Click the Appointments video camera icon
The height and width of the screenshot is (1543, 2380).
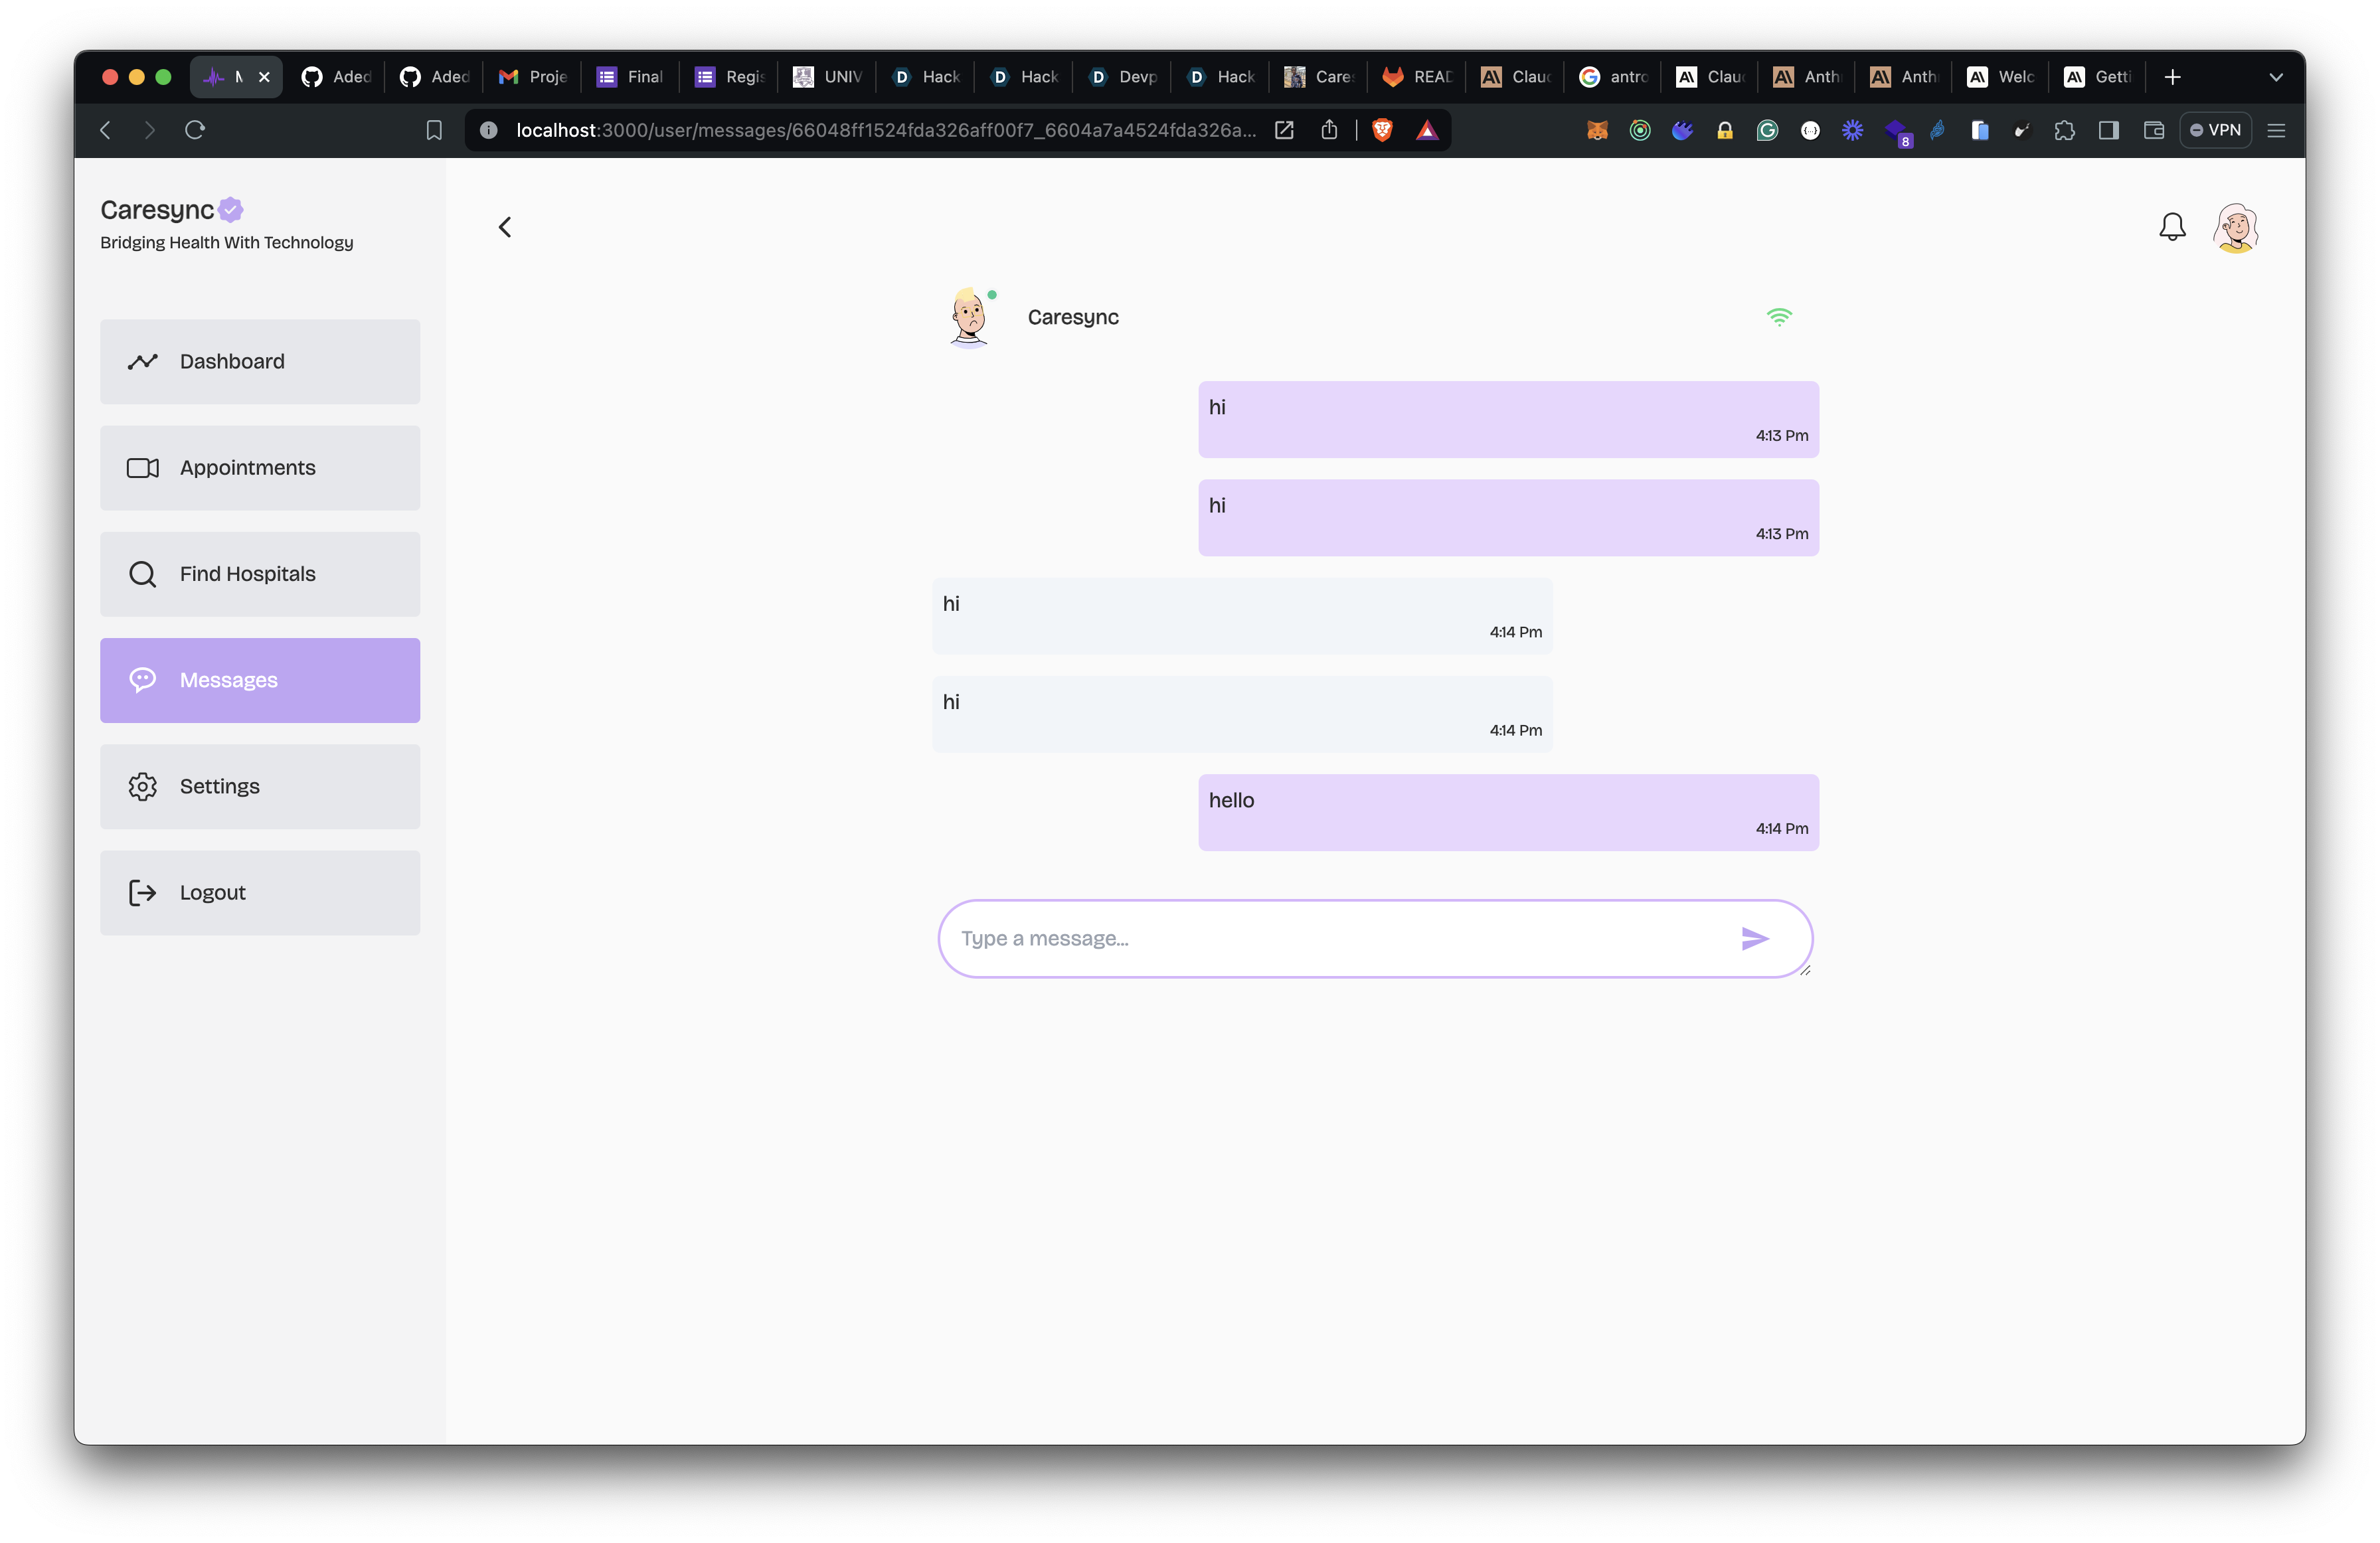[x=143, y=467]
